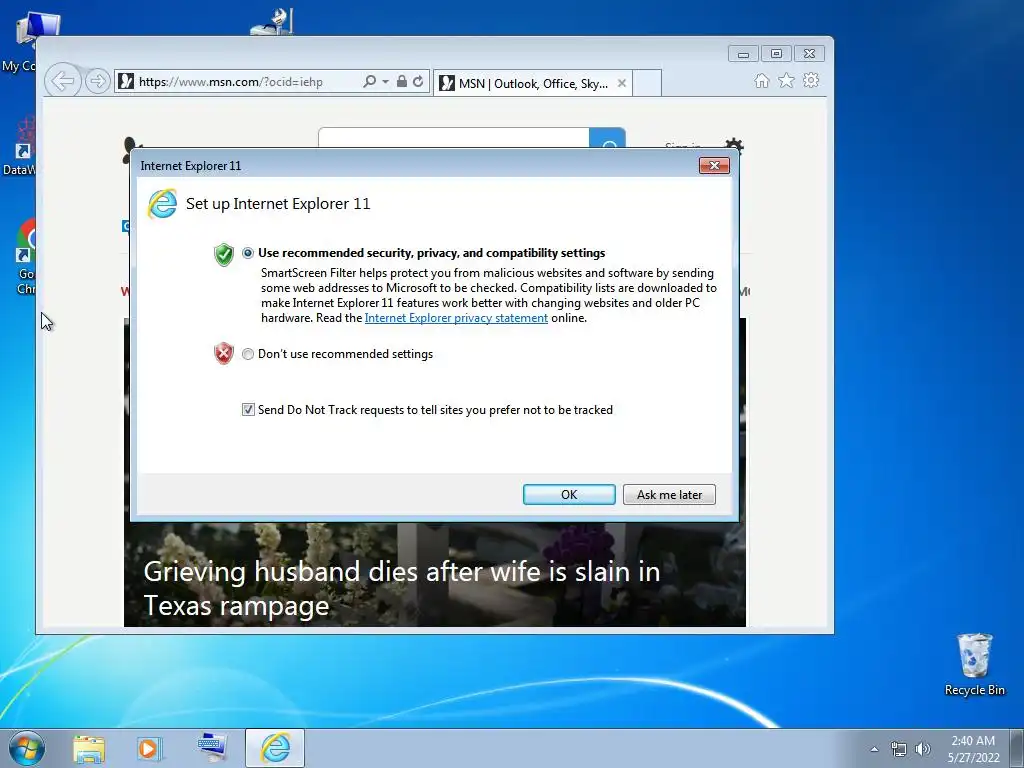
Task: Click the network tray icon
Action: pos(899,749)
